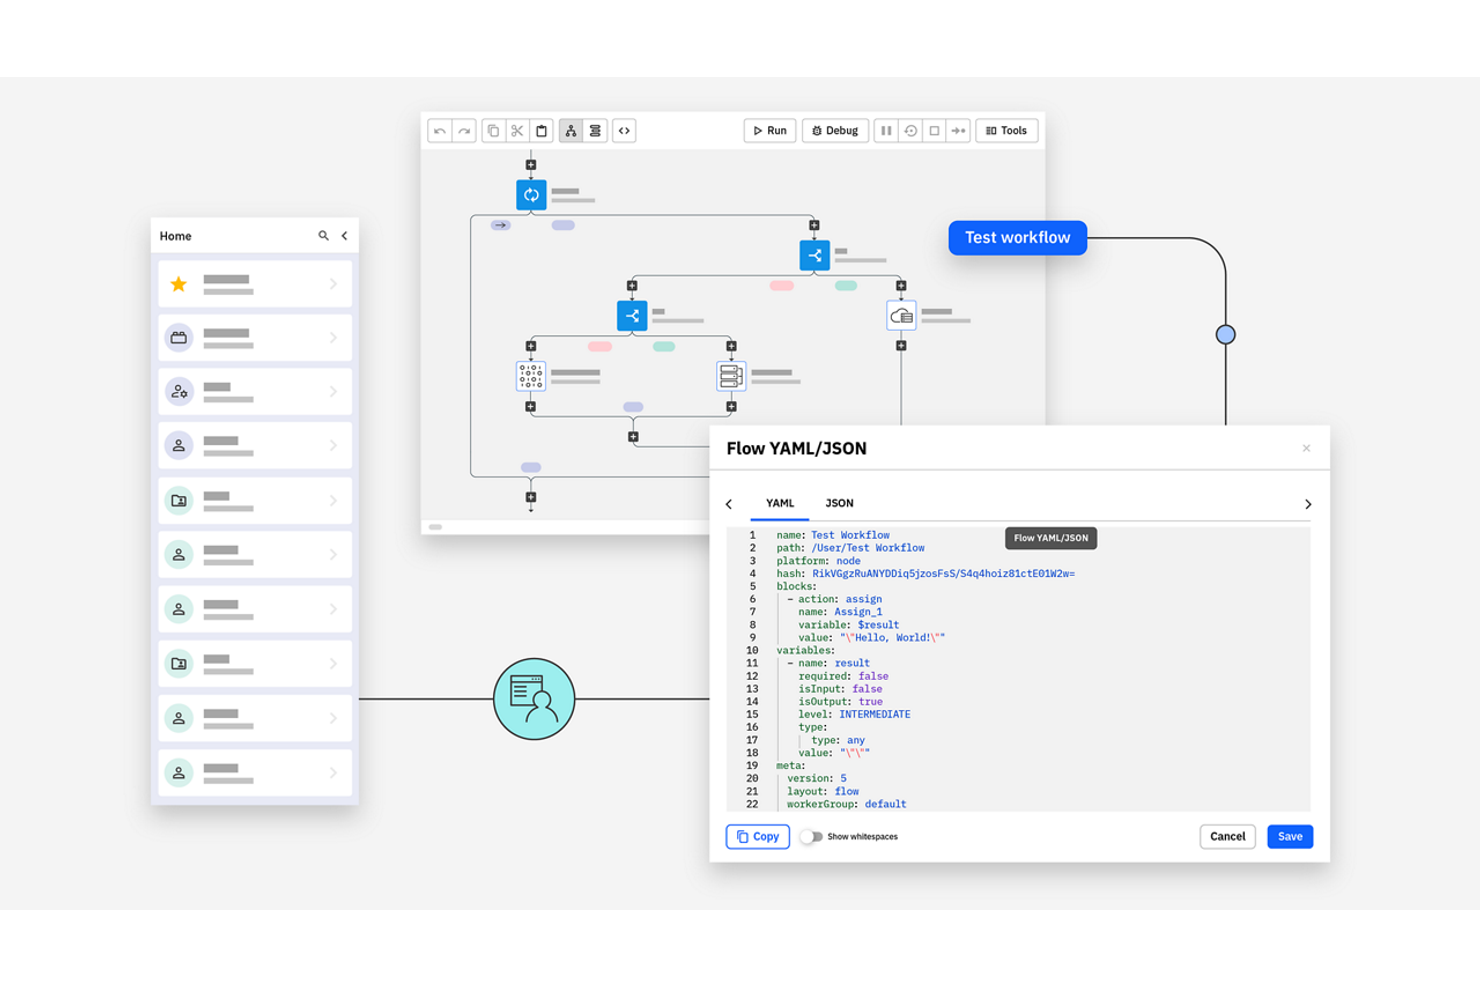Enable the Show whitespaces toggle
Viewport: 1480px width, 987px height.
coord(810,837)
